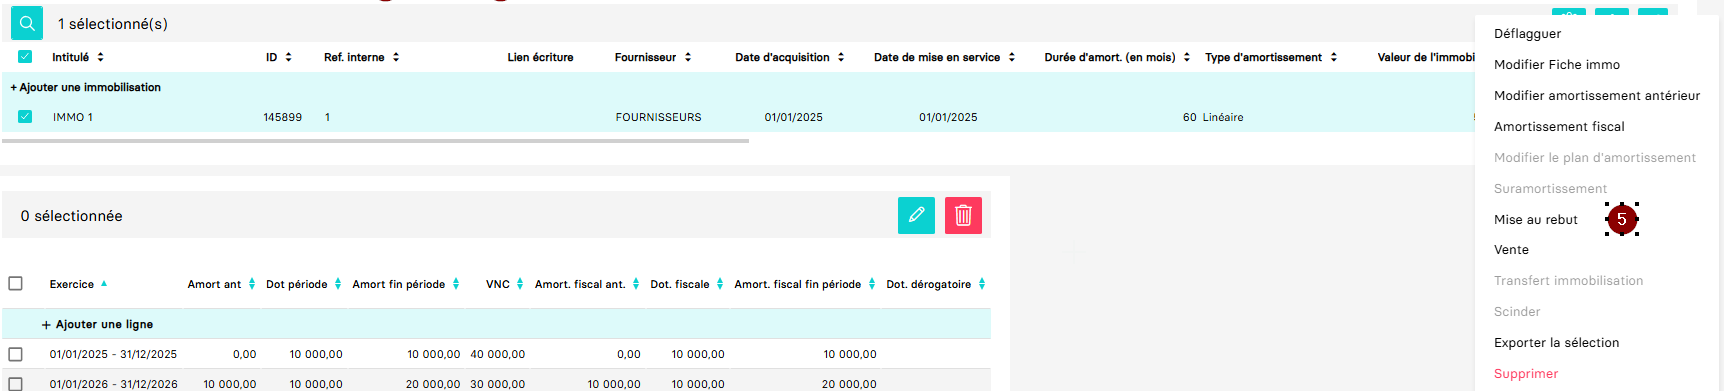
Task: Click the teal search magnifier icon
Action: [x=27, y=23]
